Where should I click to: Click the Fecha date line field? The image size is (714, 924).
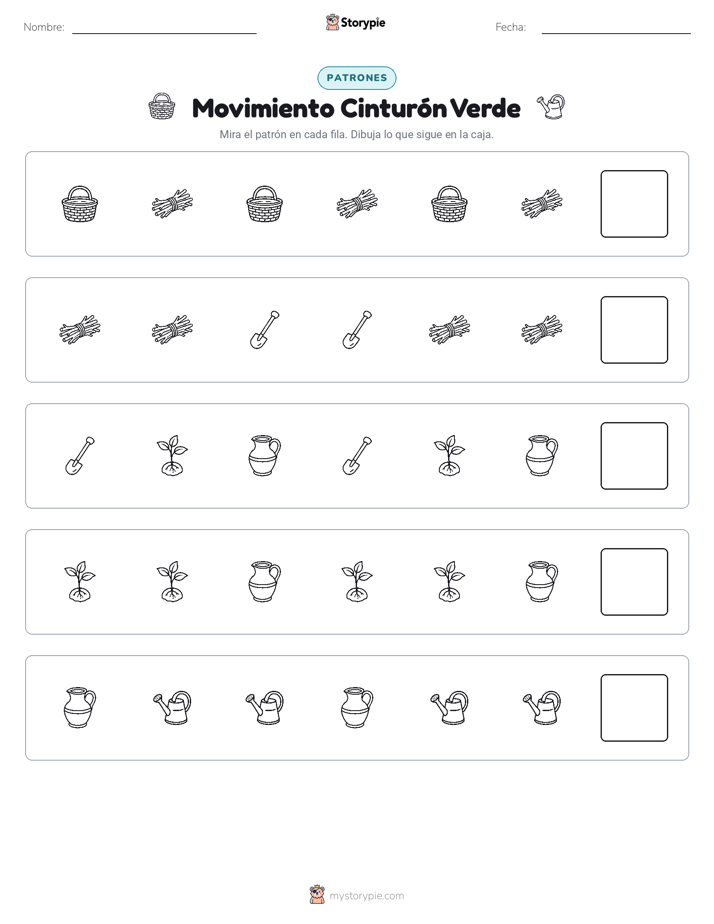point(616,27)
